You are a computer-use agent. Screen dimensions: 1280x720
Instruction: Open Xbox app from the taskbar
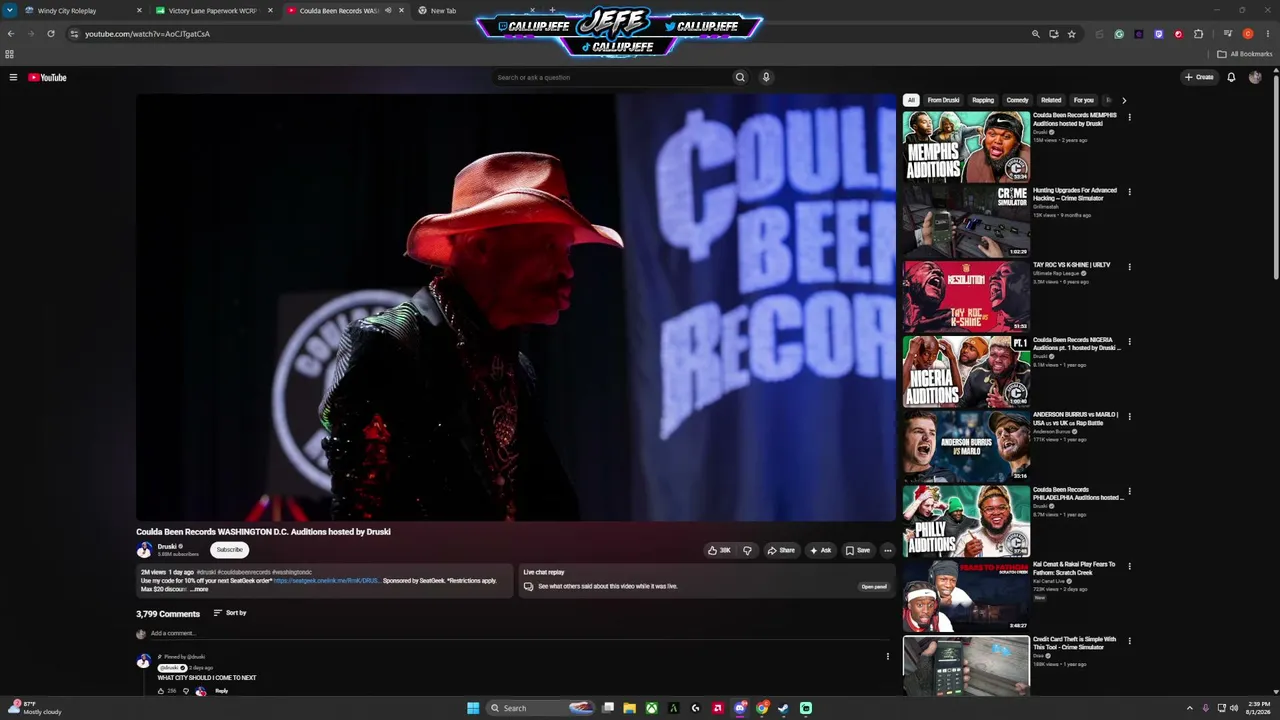651,708
